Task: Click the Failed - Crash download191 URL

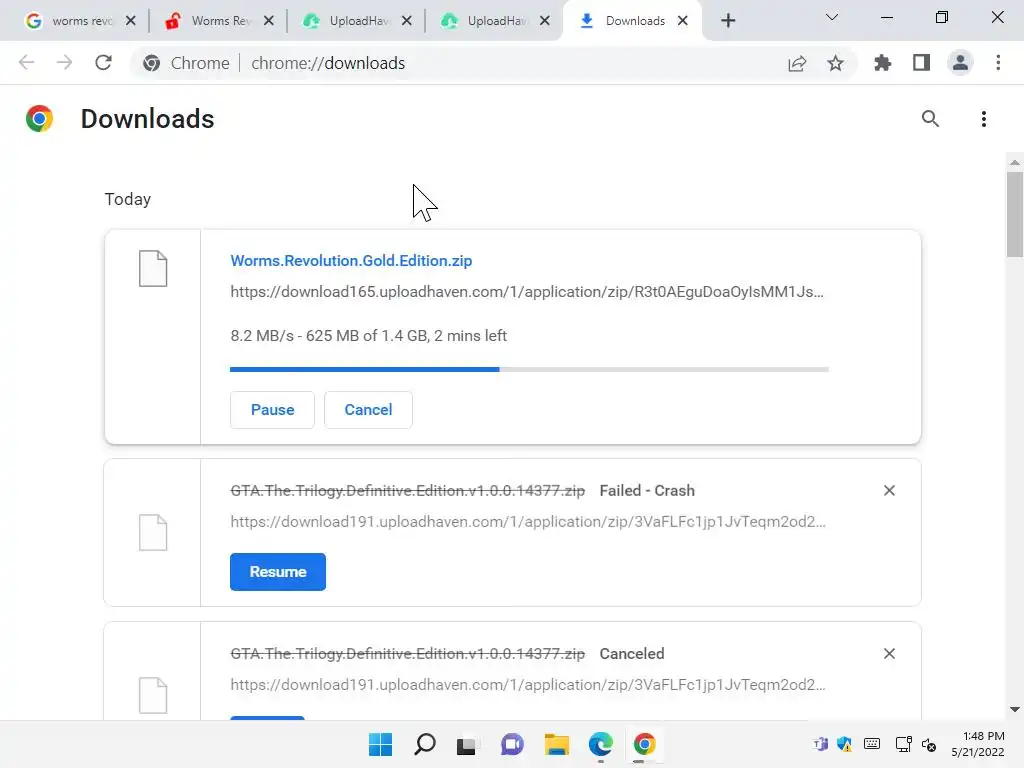Action: (x=528, y=522)
